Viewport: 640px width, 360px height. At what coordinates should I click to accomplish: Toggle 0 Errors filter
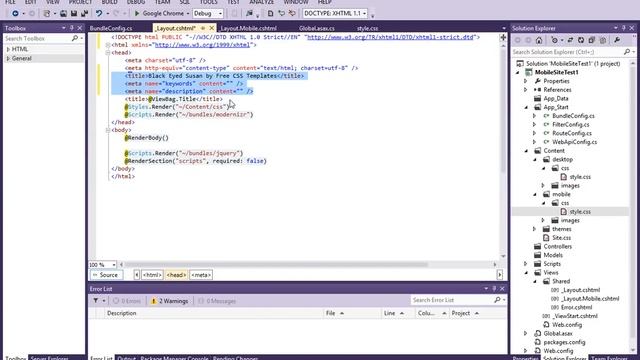pos(127,301)
